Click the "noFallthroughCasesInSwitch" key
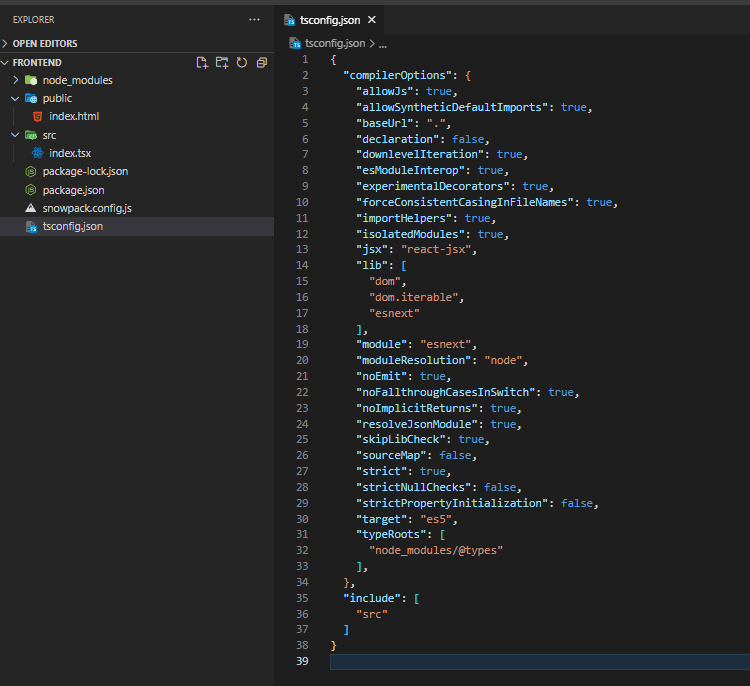The image size is (750, 686). 445,392
